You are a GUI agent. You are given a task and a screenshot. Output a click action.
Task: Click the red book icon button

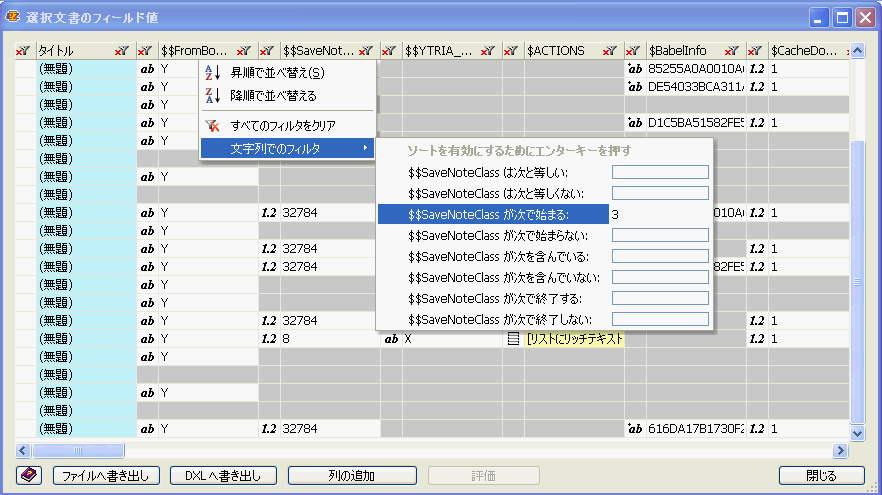coord(28,475)
